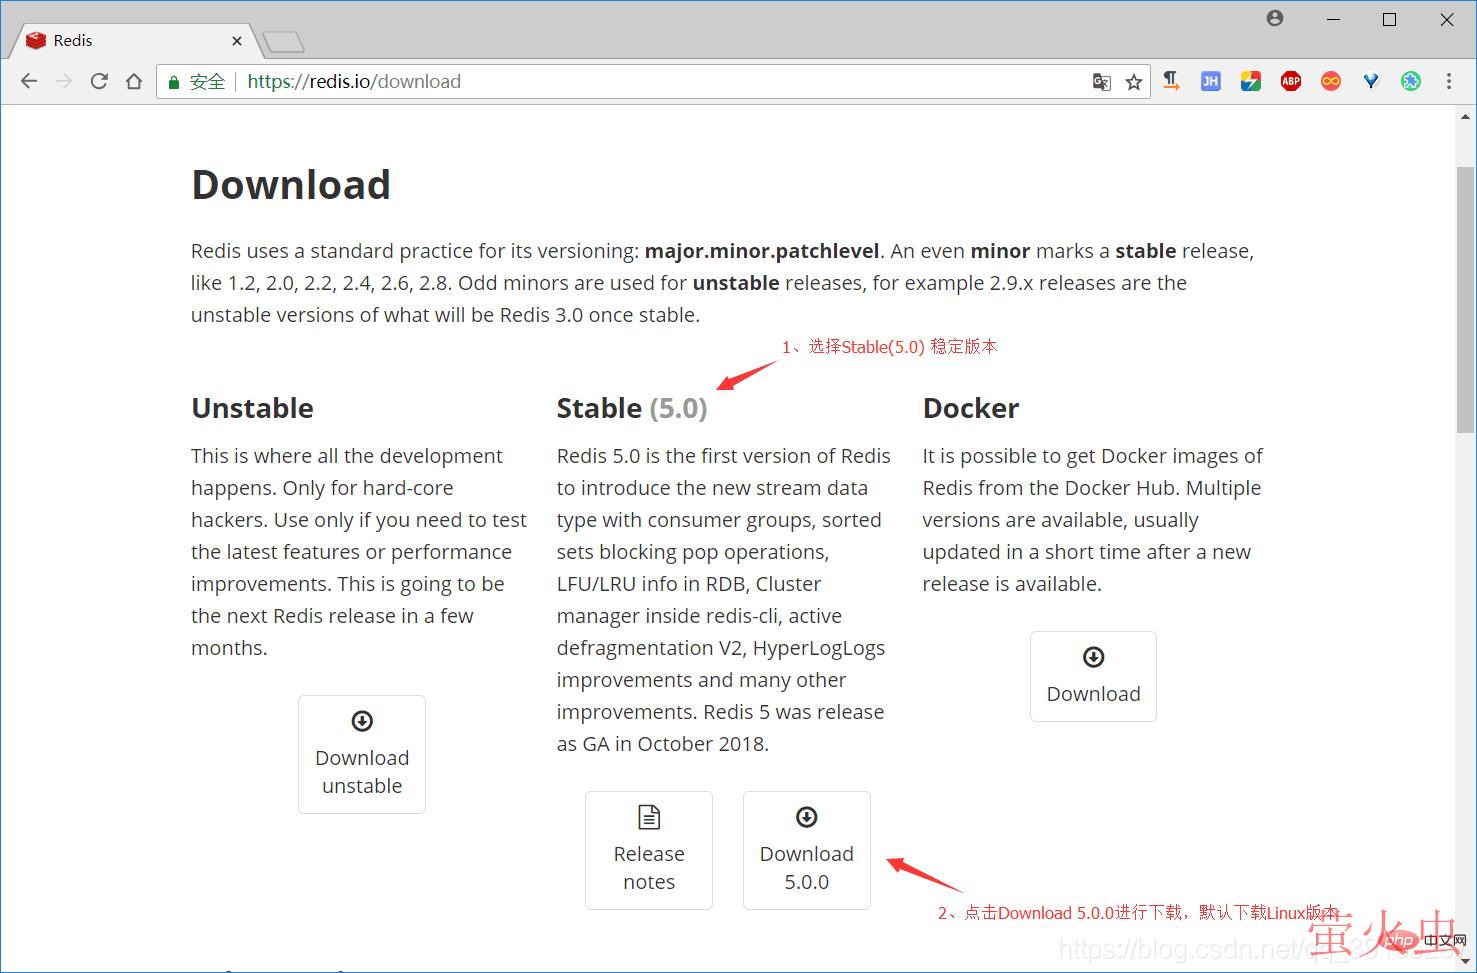Close the Redis tab
The width and height of the screenshot is (1477, 973).
[x=237, y=41]
